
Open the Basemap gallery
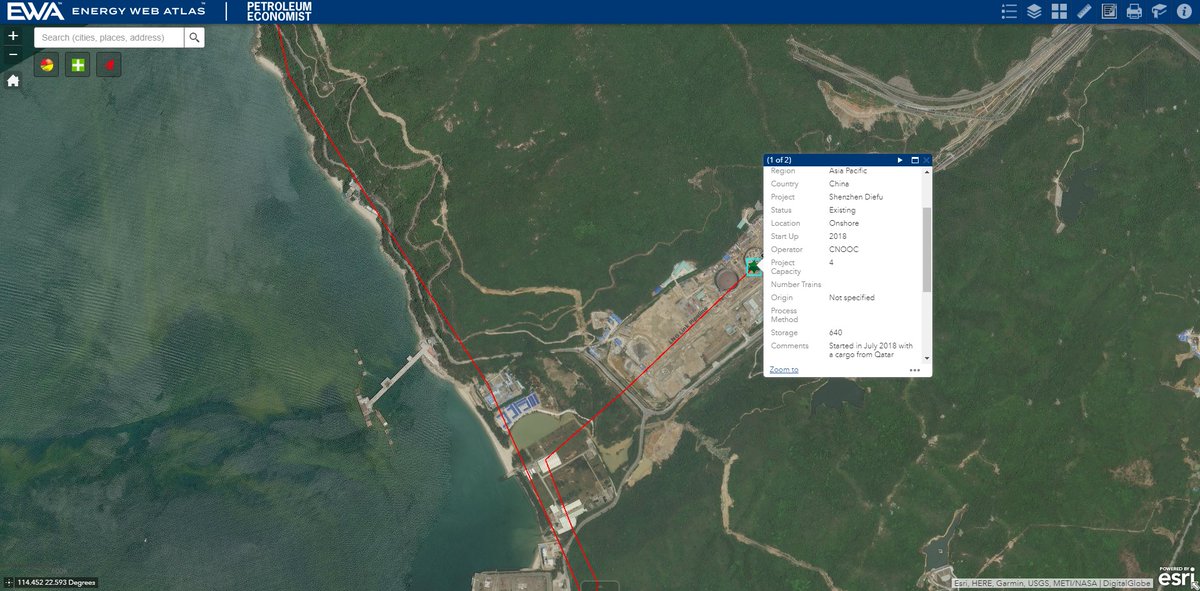click(1059, 11)
